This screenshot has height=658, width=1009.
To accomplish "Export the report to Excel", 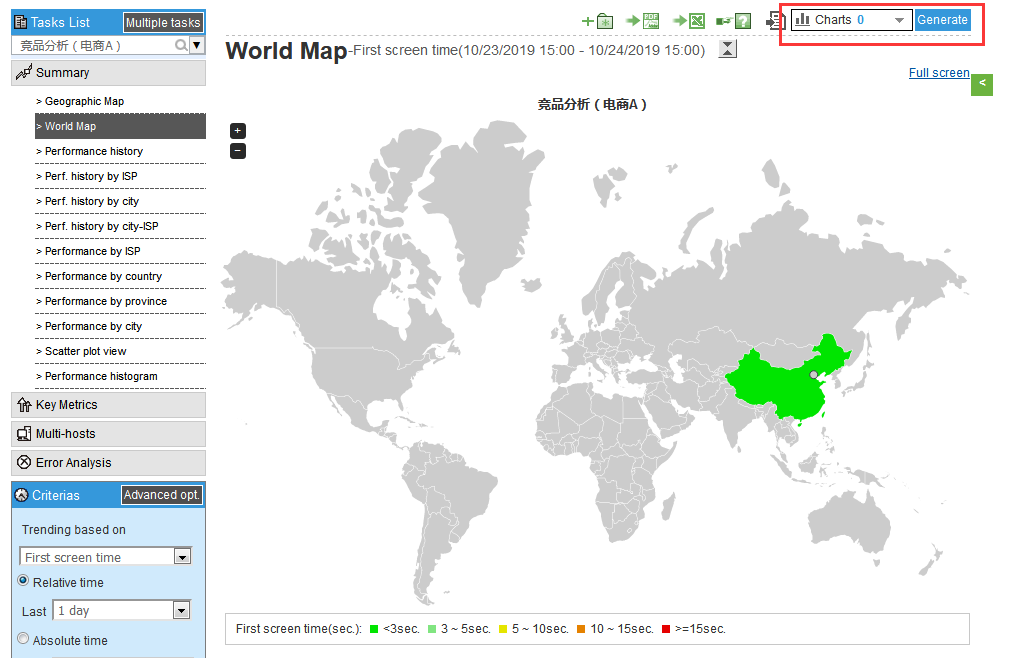I will [689, 21].
